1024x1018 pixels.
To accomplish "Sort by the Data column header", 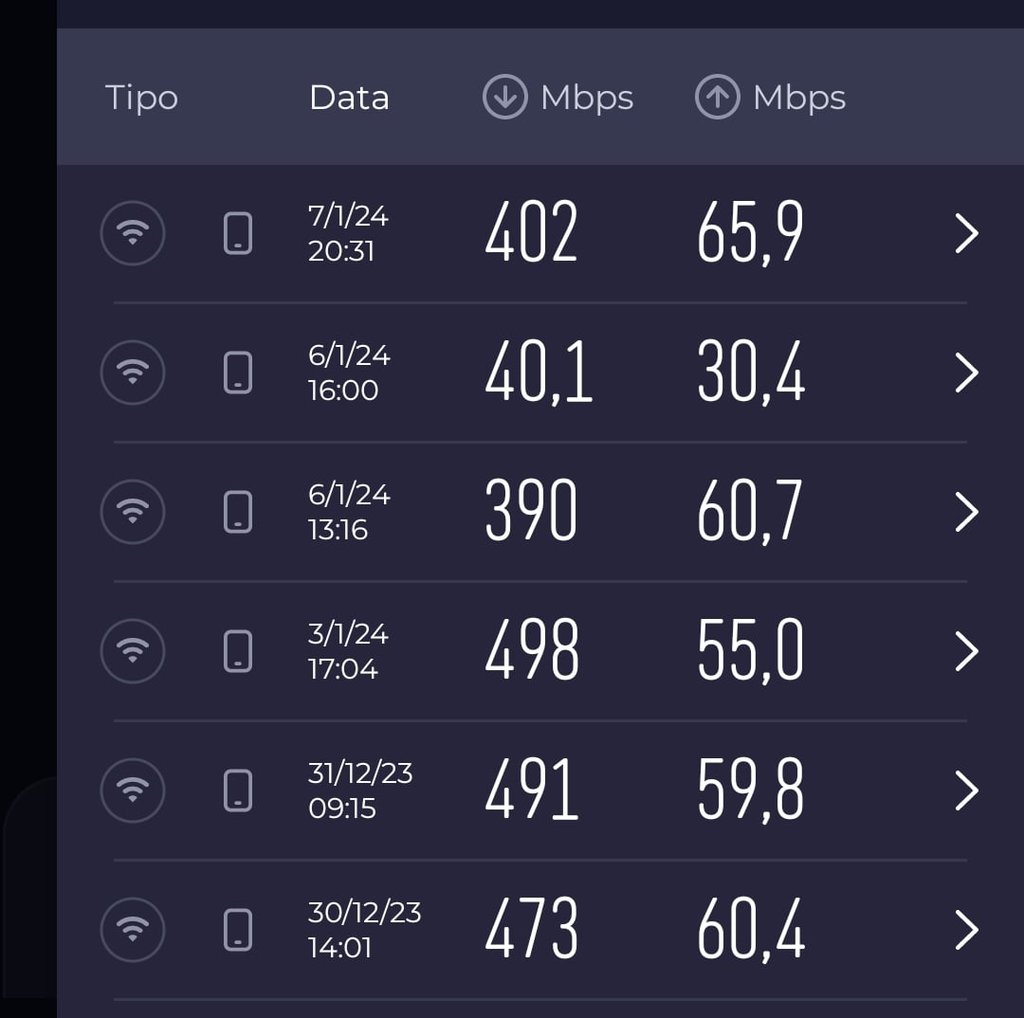I will [x=349, y=97].
